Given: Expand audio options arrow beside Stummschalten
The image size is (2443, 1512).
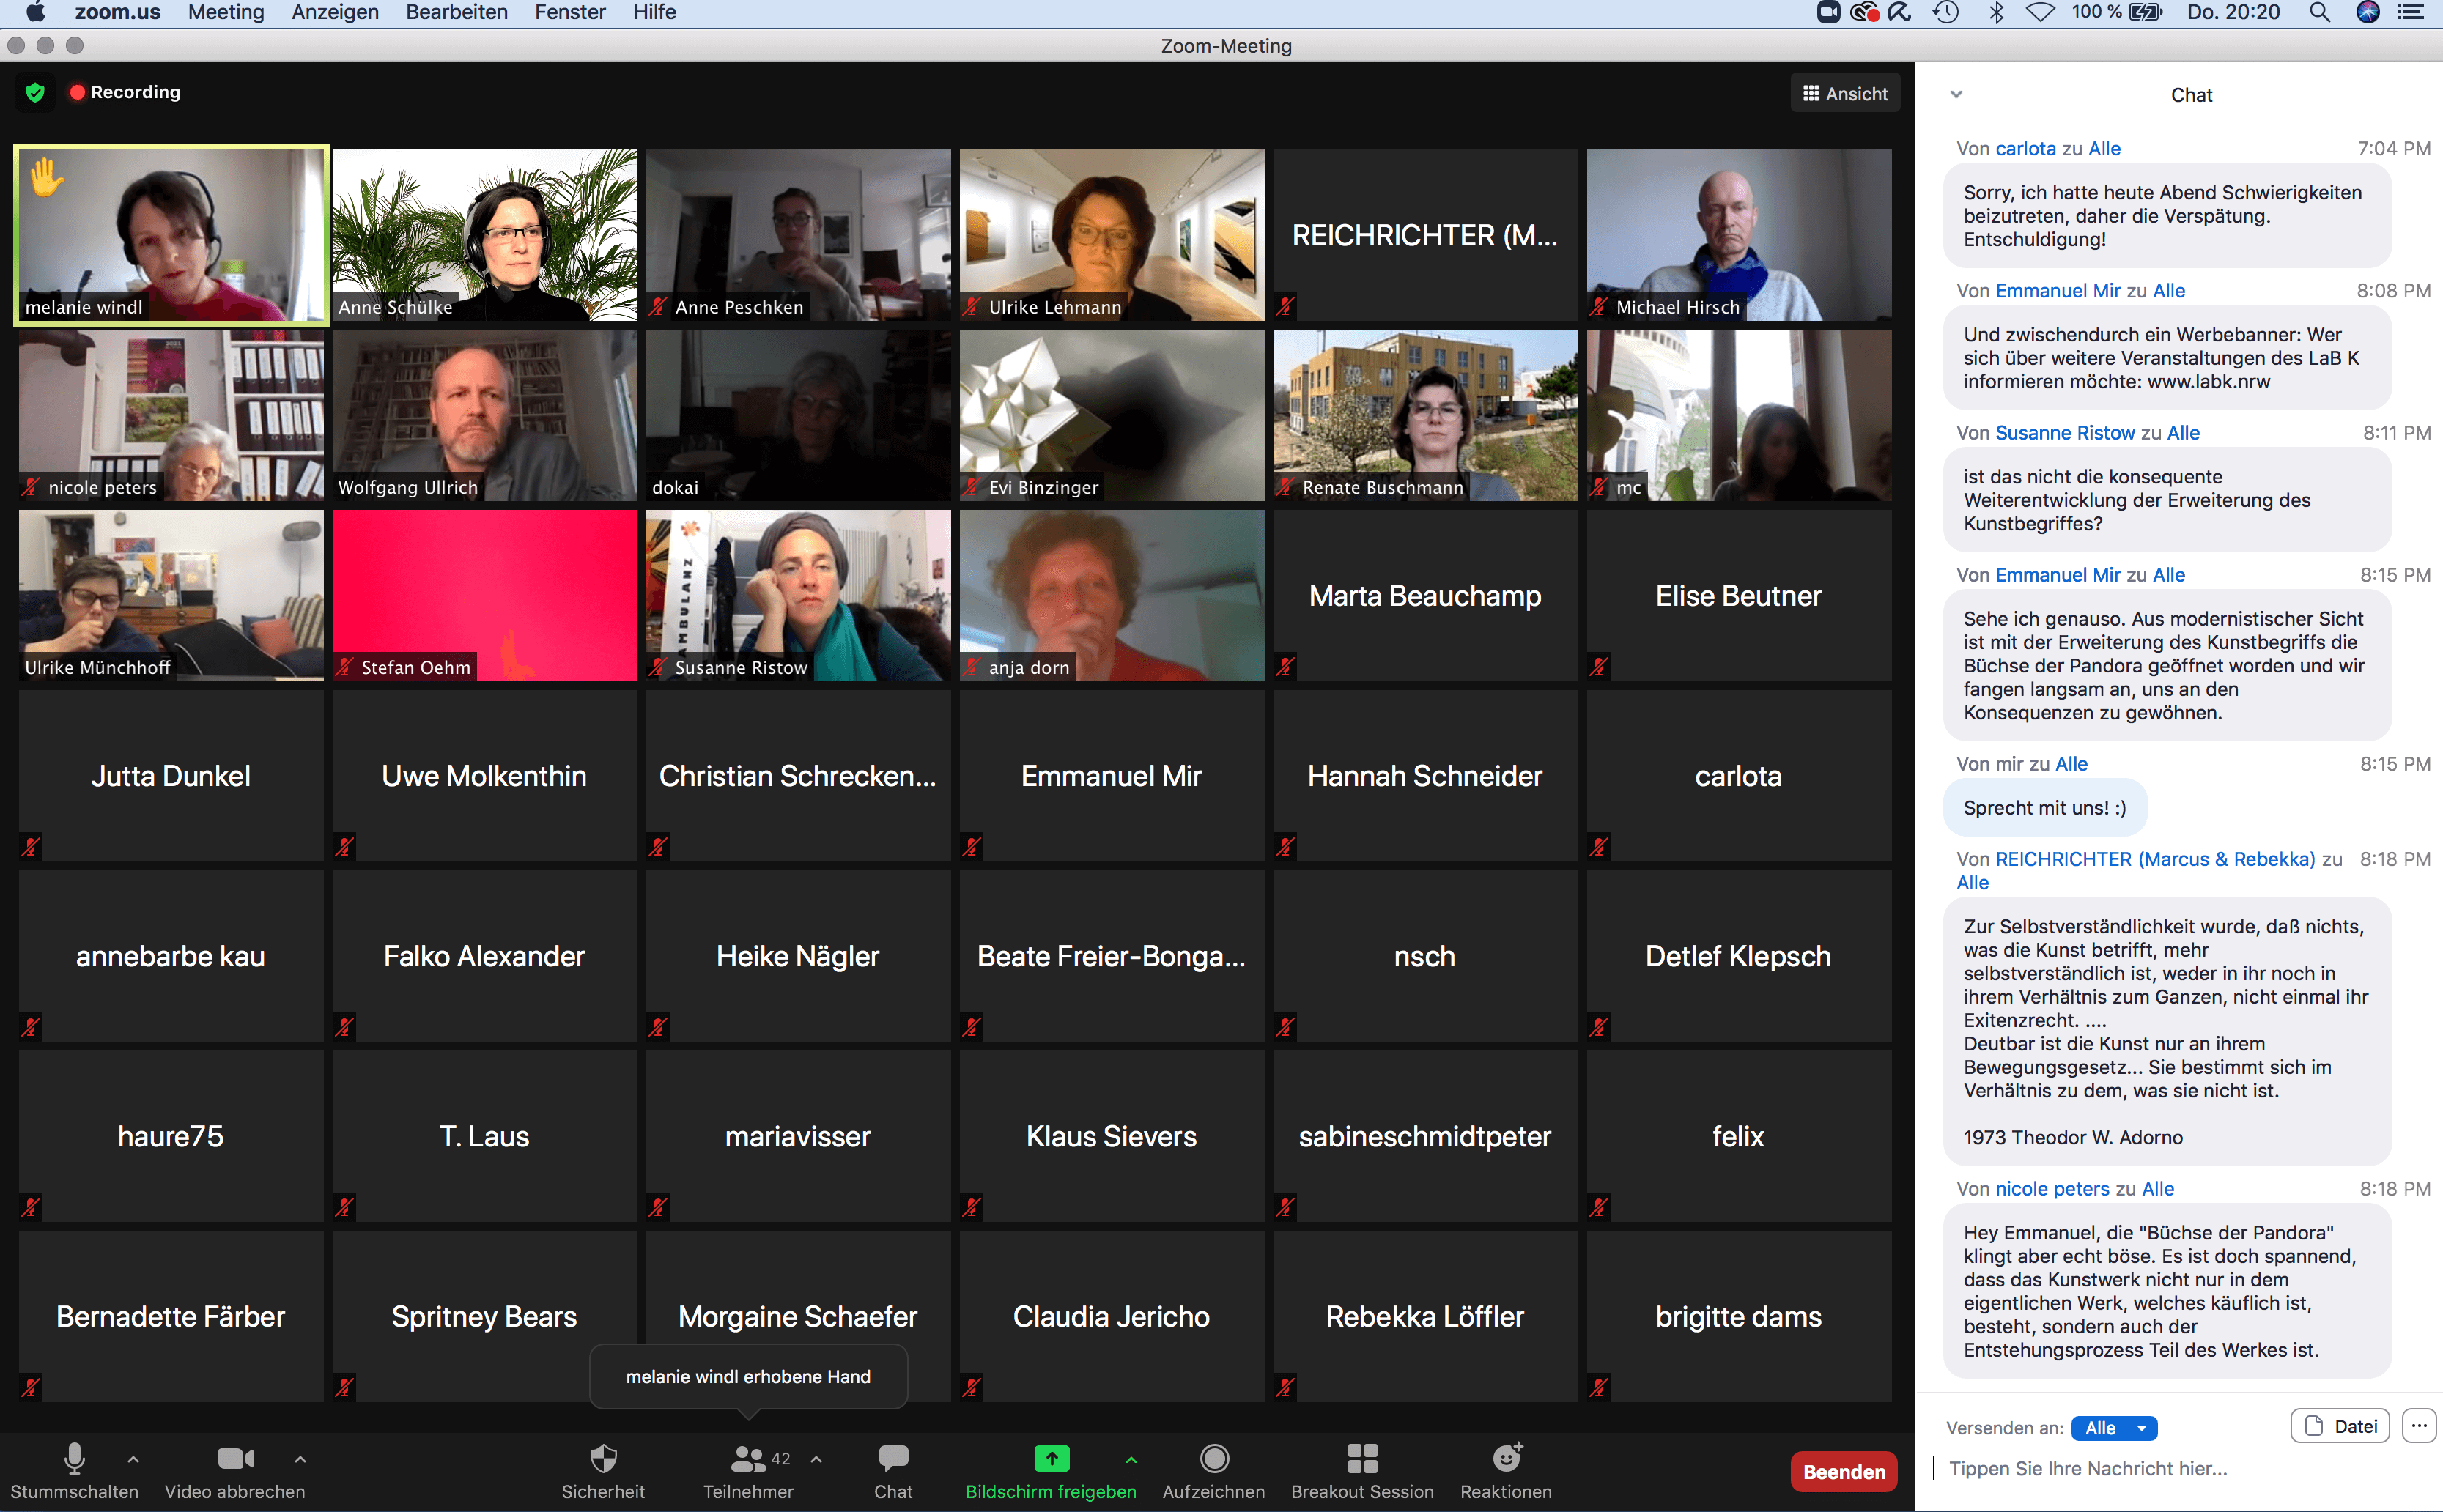Looking at the screenshot, I should (x=133, y=1459).
